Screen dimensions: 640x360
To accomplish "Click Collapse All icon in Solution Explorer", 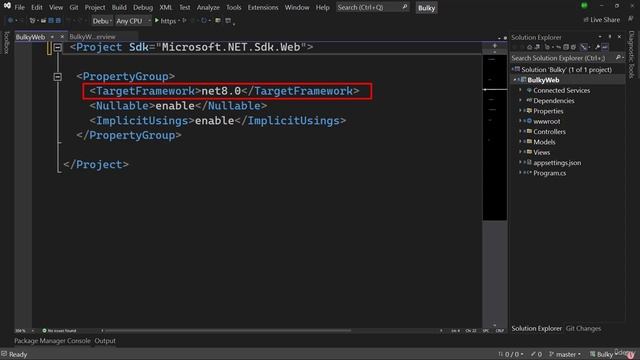I will [x=566, y=47].
